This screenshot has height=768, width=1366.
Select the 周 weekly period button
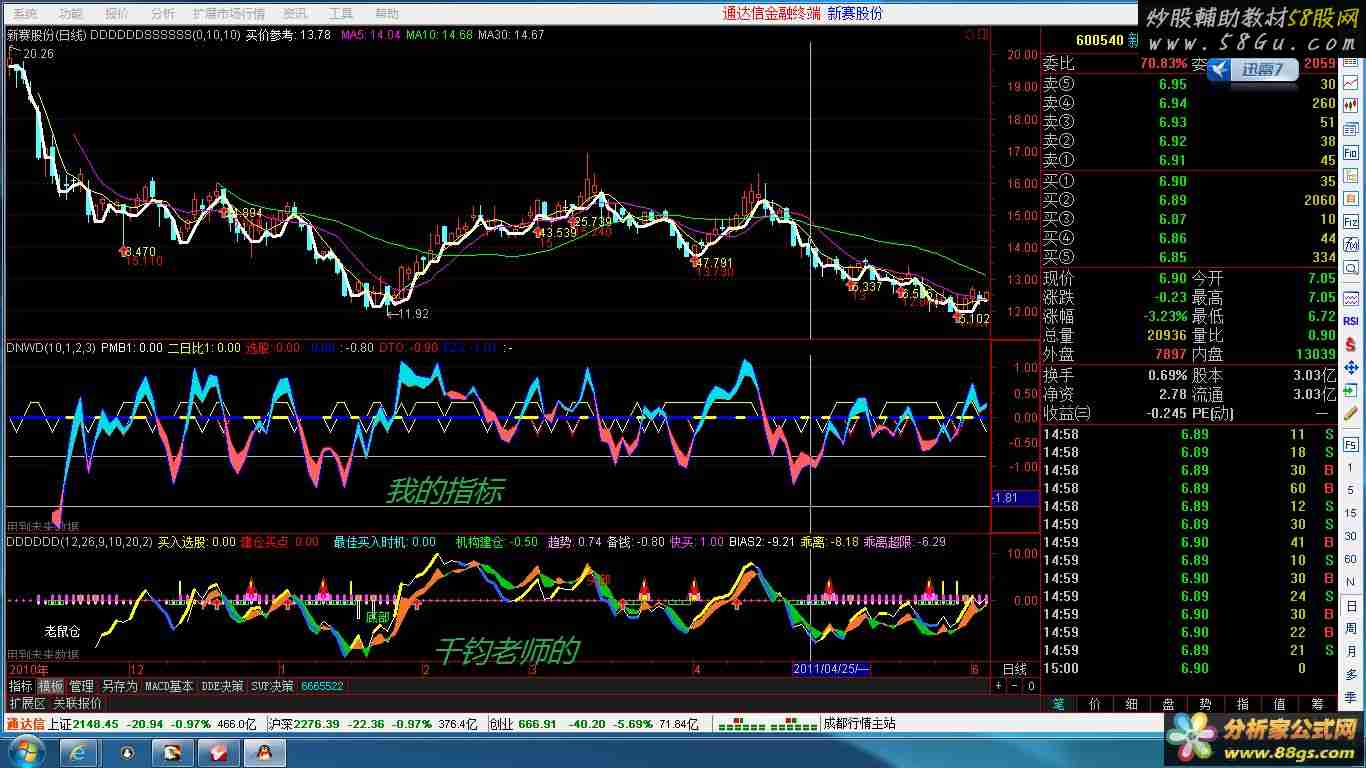coord(1351,627)
